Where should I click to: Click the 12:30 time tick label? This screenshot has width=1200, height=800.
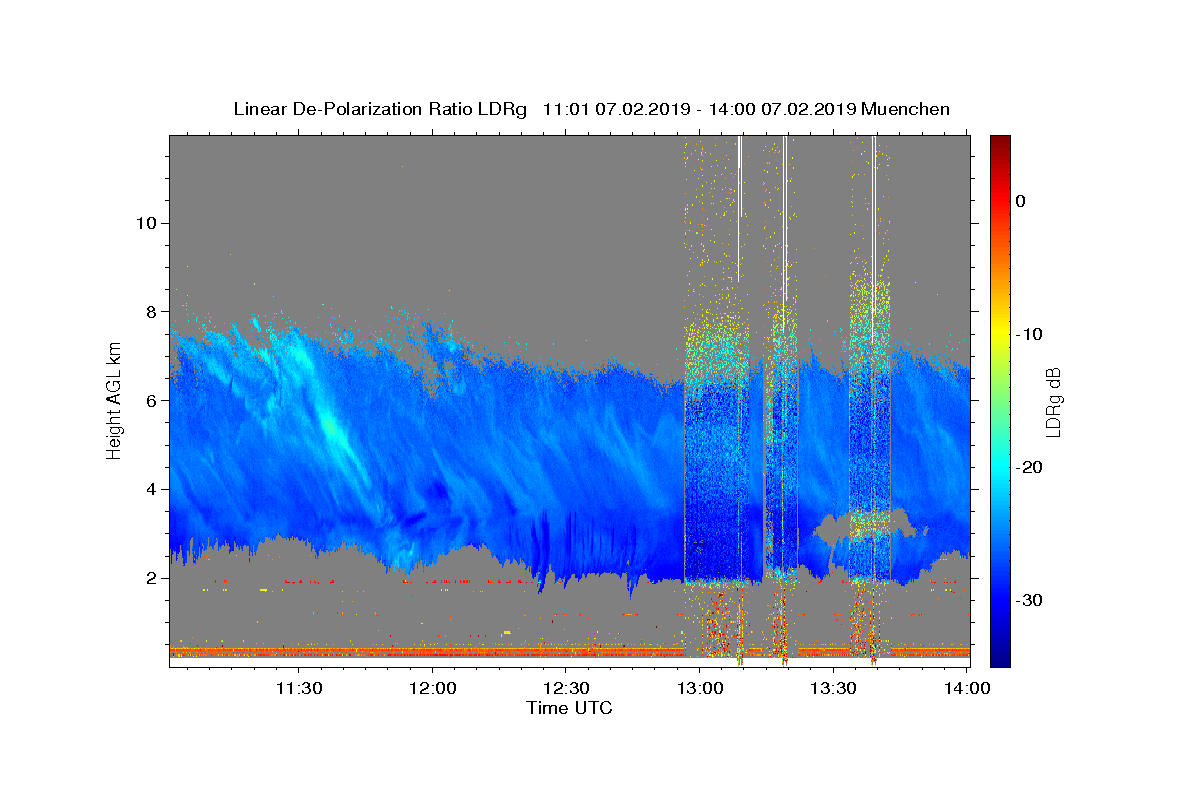(x=566, y=688)
